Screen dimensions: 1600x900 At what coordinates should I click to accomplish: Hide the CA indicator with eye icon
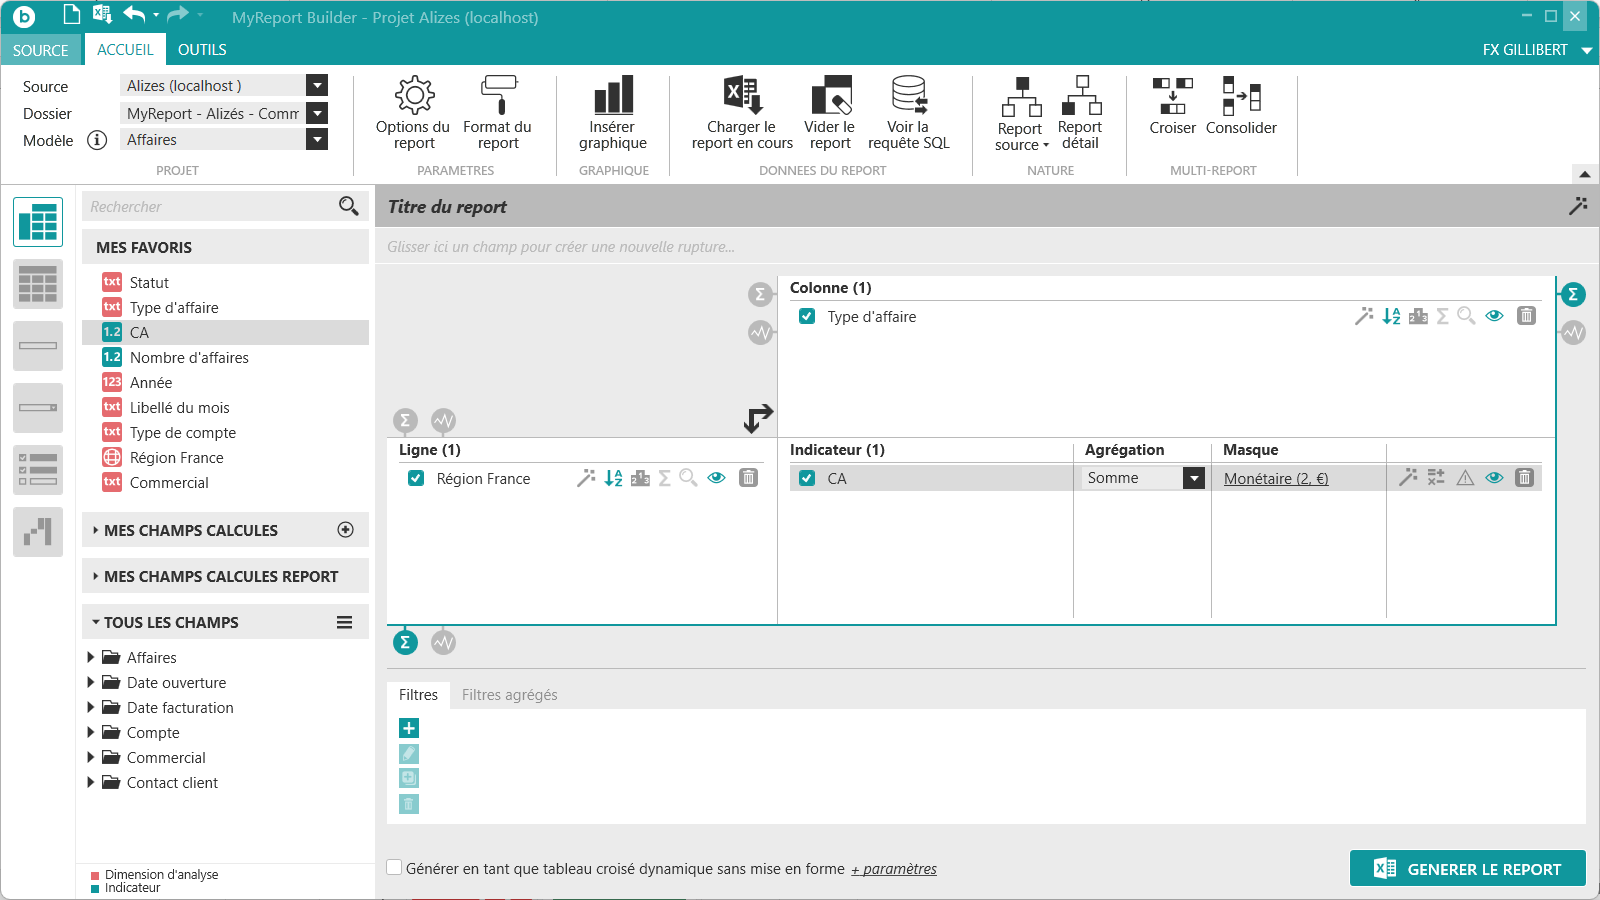pos(1494,478)
